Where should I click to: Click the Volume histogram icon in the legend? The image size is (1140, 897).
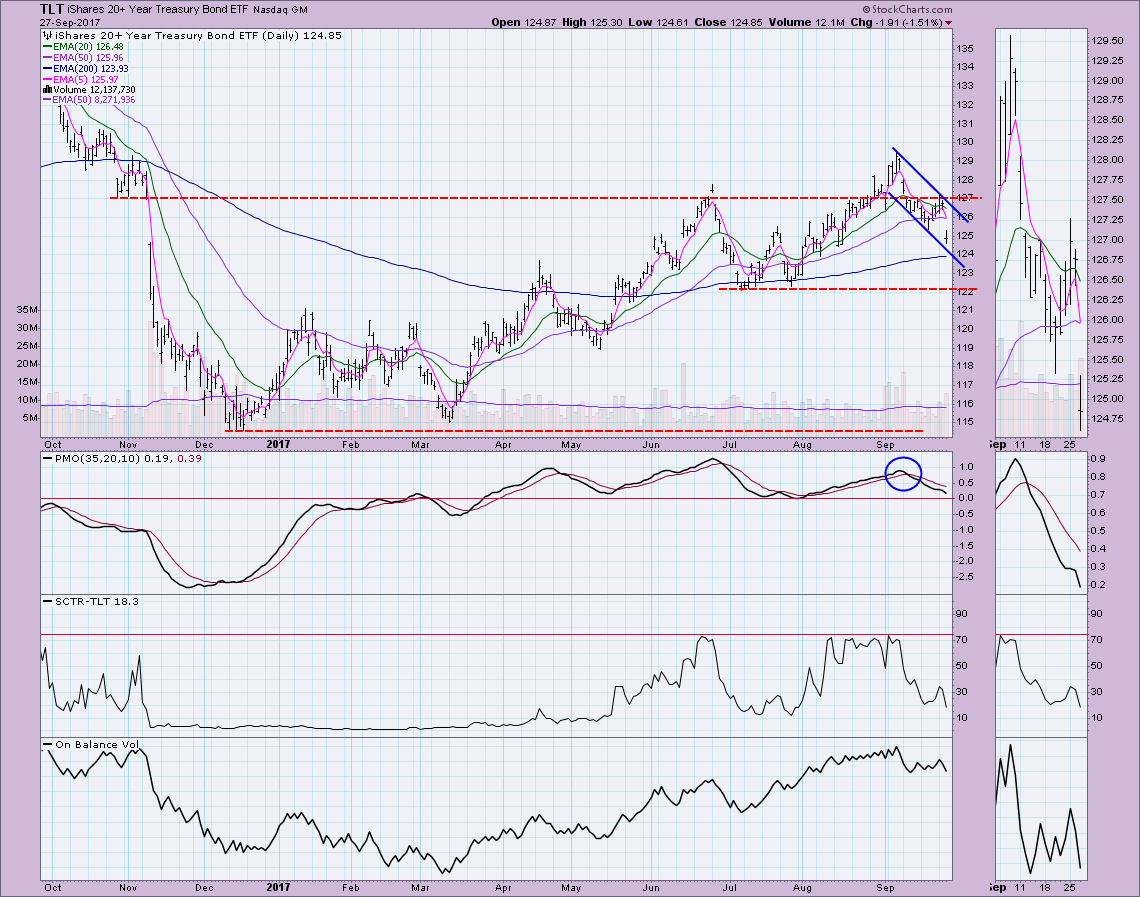click(x=48, y=89)
